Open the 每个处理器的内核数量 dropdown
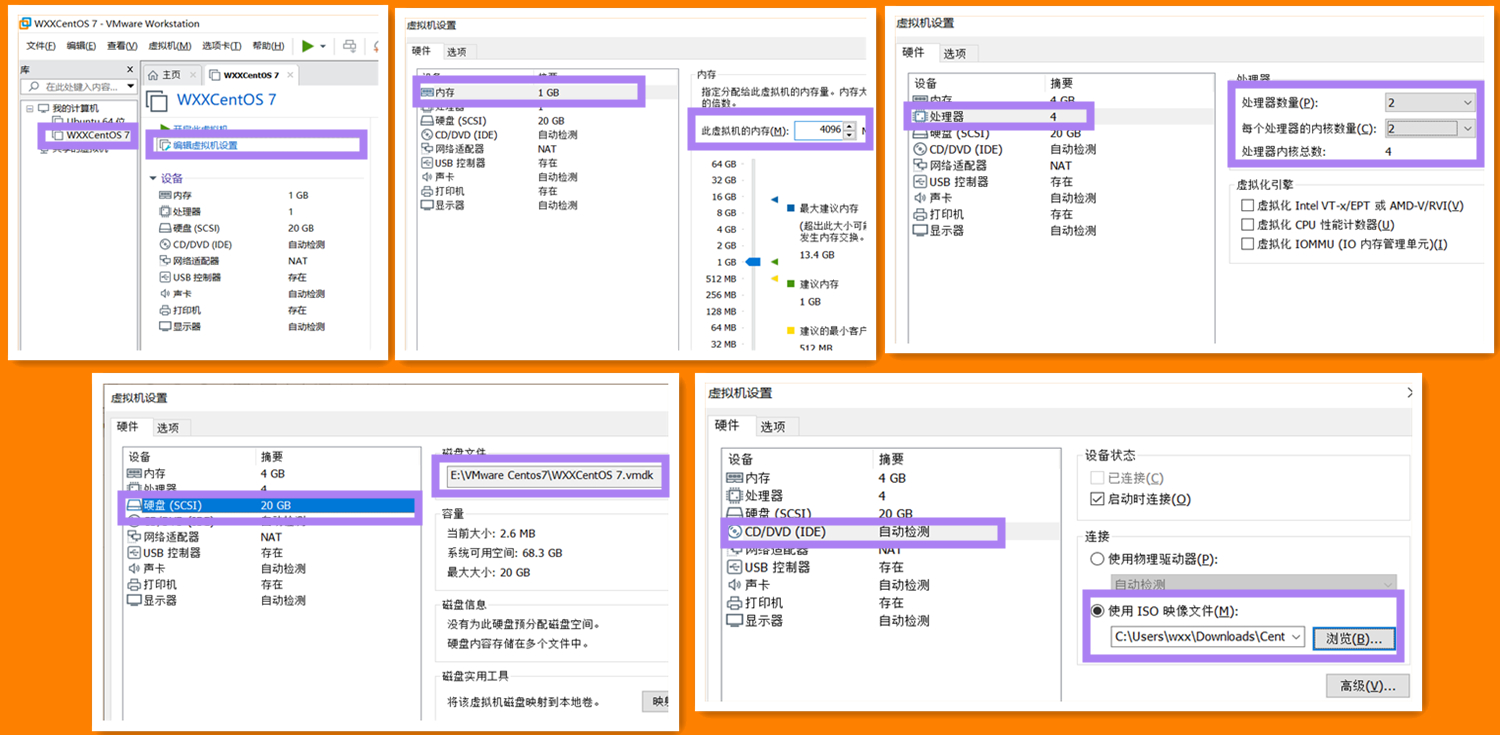 point(1430,128)
